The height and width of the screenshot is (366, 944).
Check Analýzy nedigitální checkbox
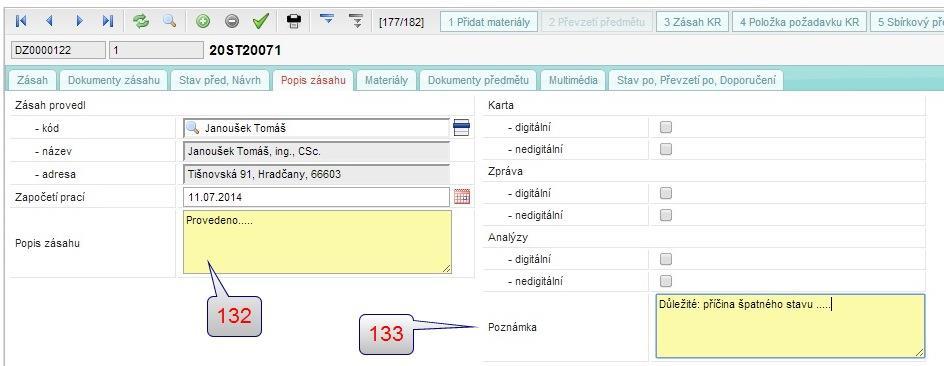[666, 281]
